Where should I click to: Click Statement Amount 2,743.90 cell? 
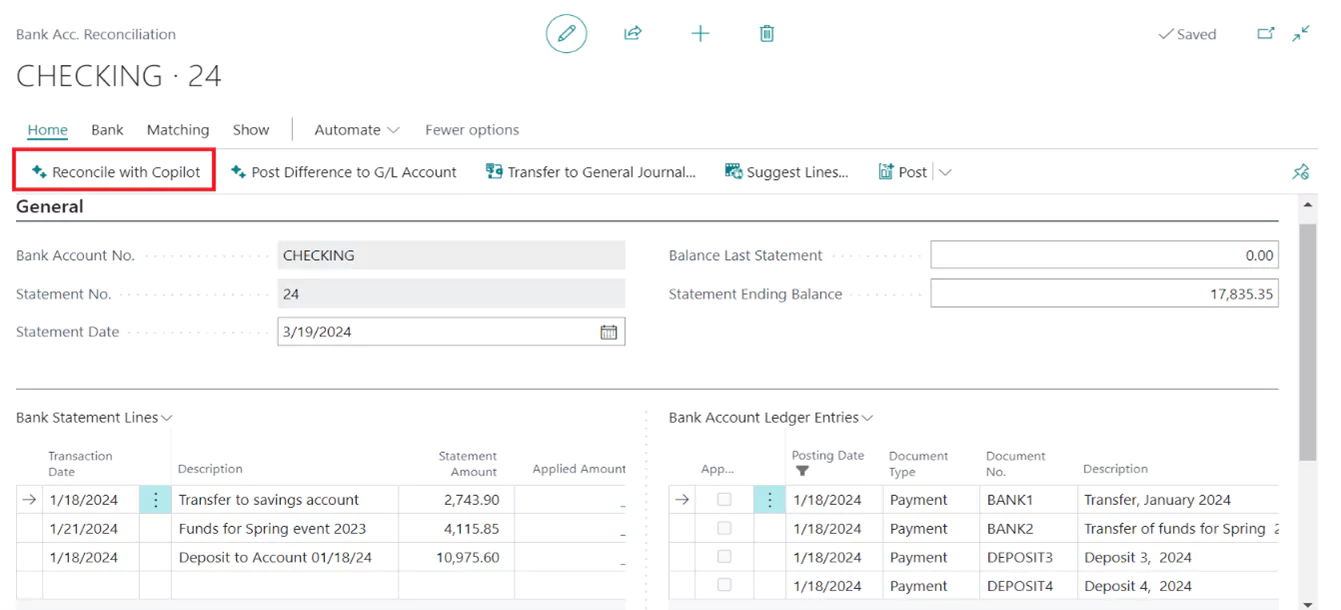coord(456,500)
